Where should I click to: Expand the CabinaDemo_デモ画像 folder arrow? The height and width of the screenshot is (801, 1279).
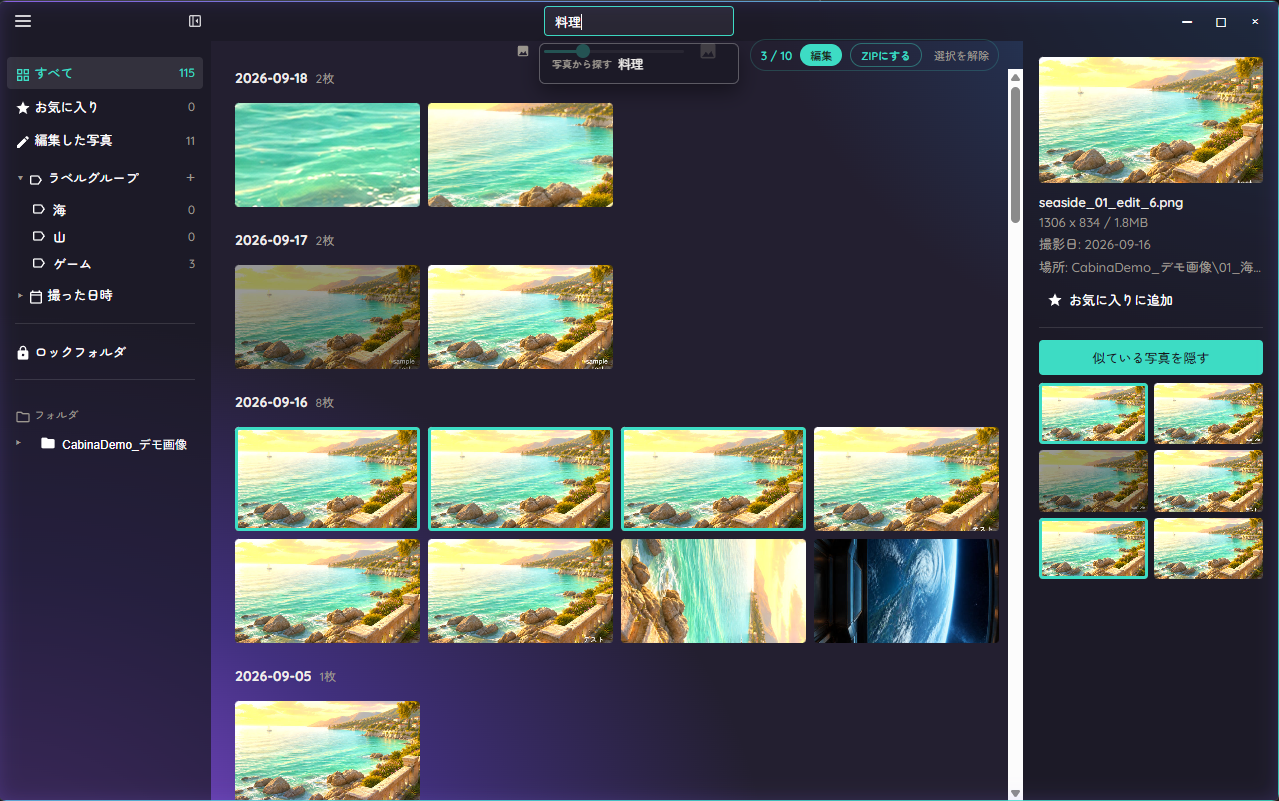point(18,443)
